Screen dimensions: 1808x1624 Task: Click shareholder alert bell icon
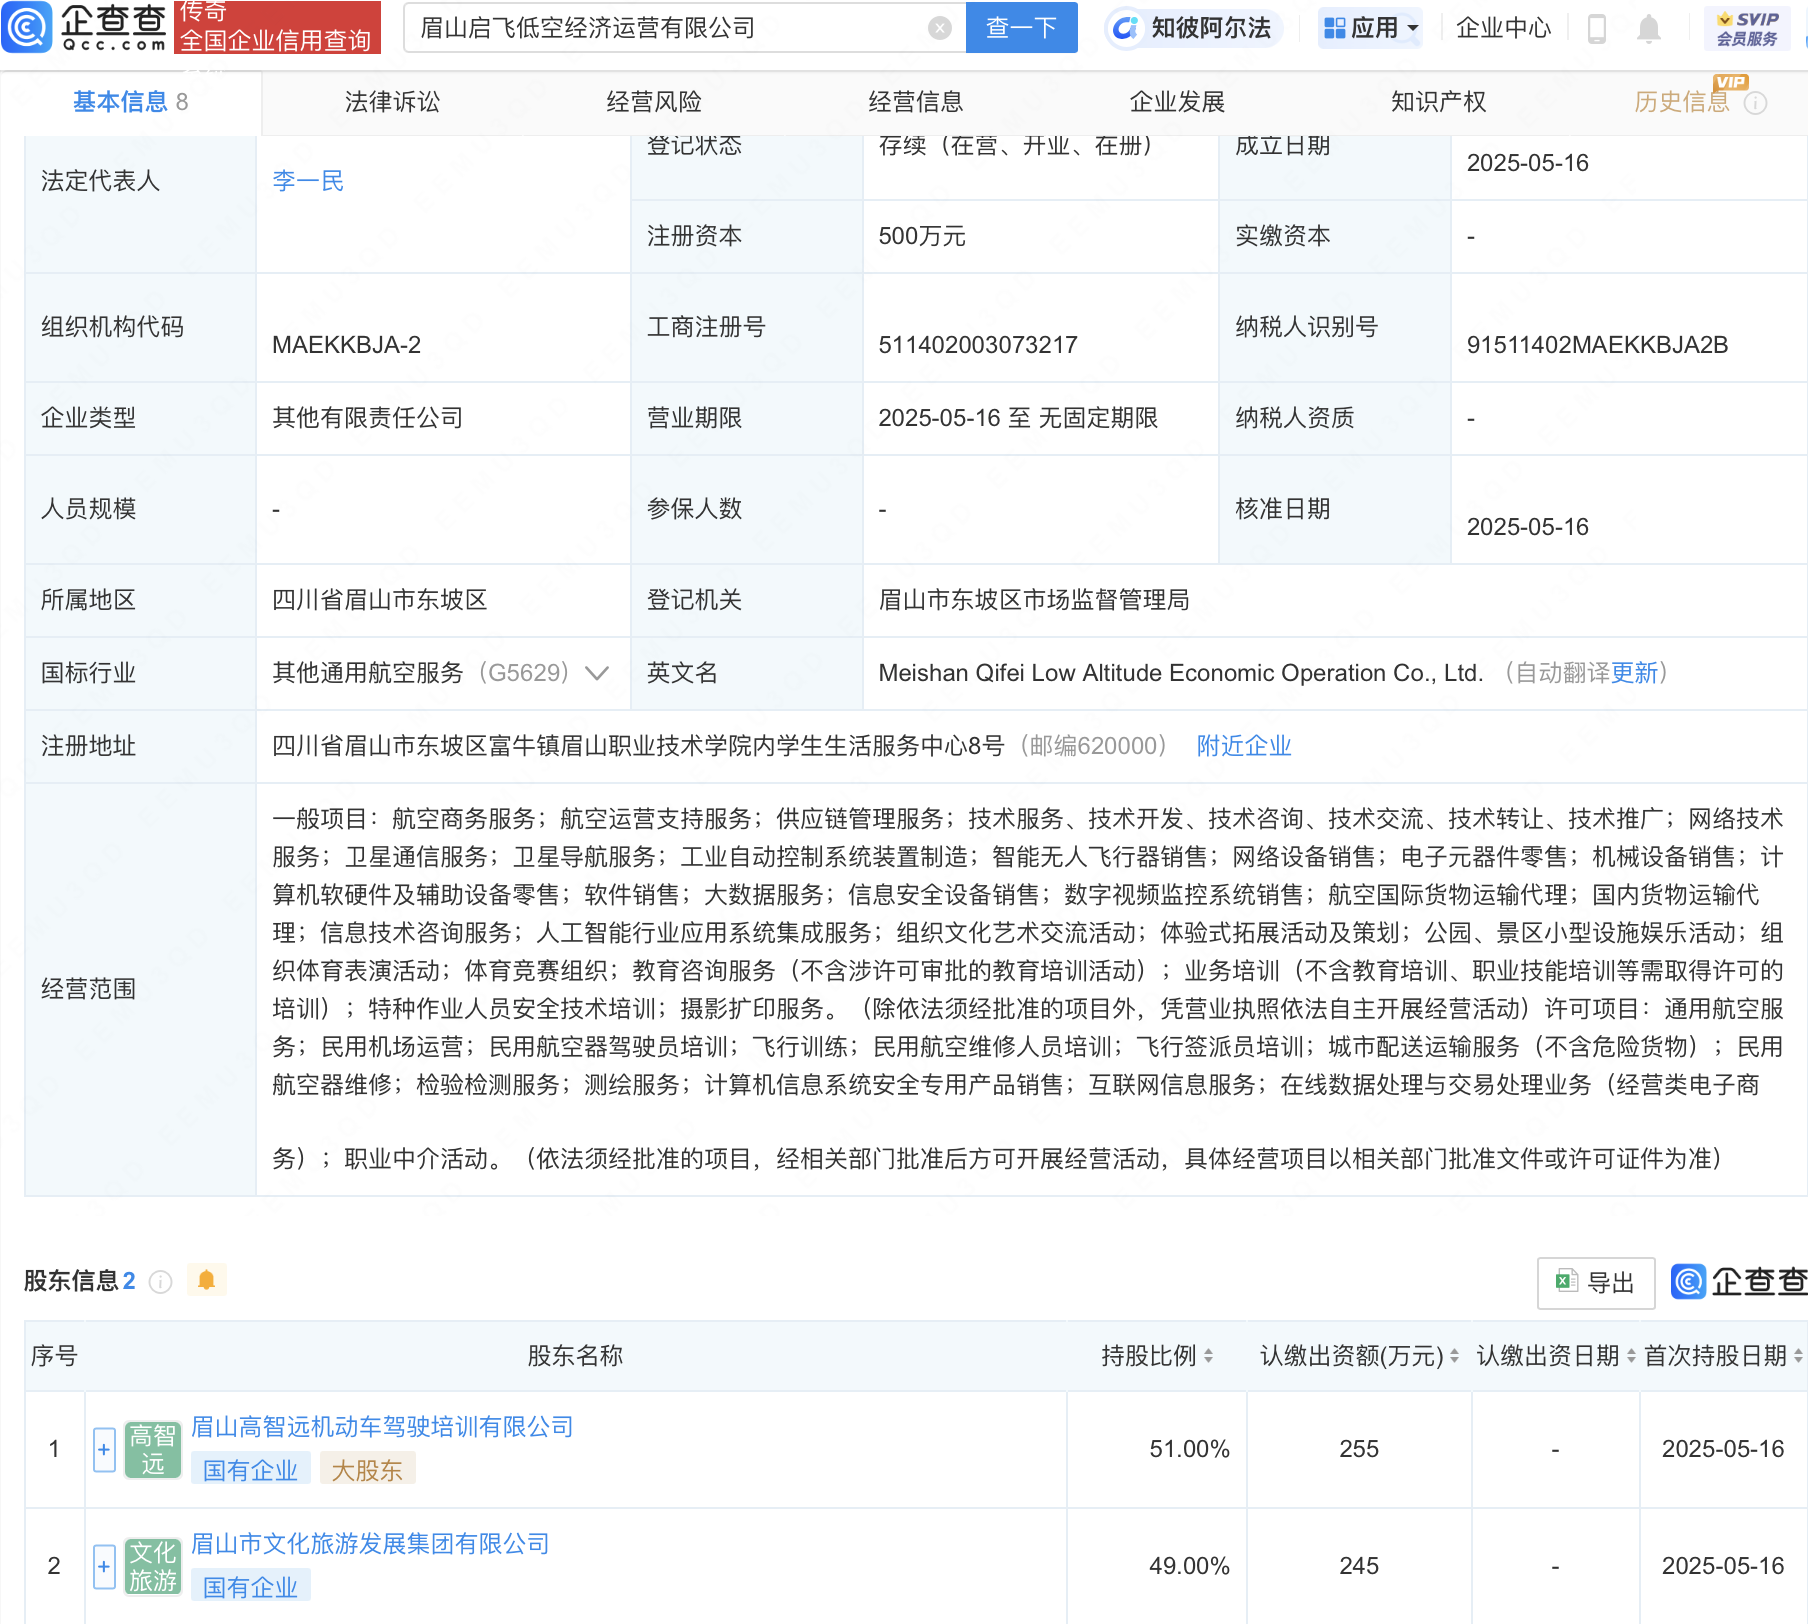click(207, 1280)
